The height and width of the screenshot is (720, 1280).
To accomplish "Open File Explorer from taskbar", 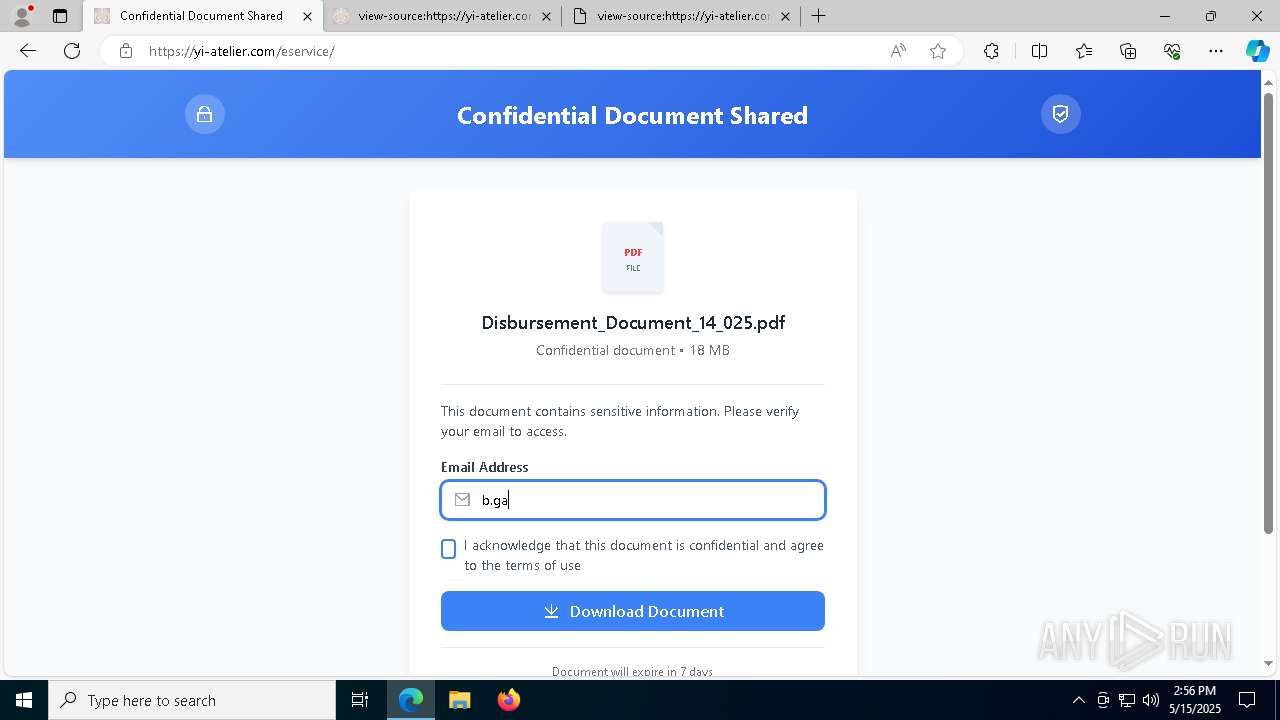I will (459, 700).
